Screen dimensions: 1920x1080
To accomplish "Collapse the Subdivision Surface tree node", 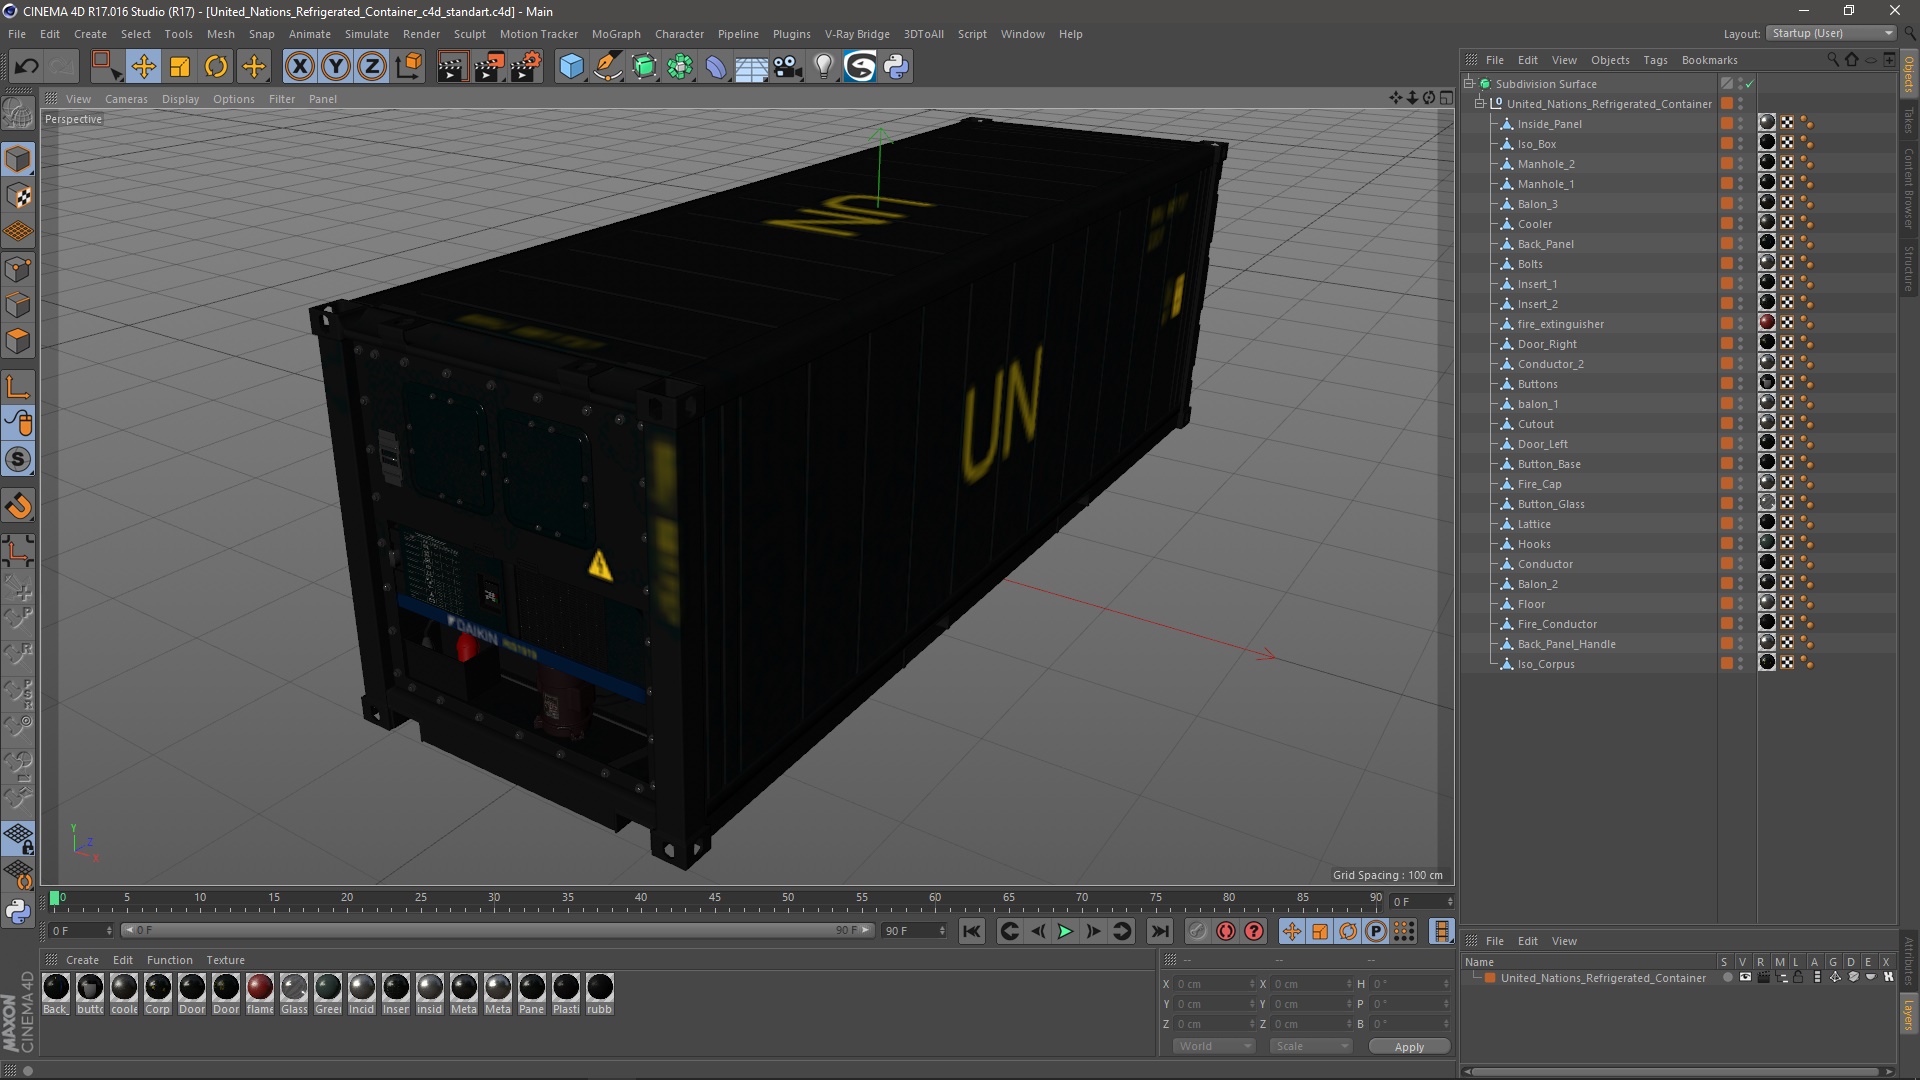I will click(x=1469, y=84).
